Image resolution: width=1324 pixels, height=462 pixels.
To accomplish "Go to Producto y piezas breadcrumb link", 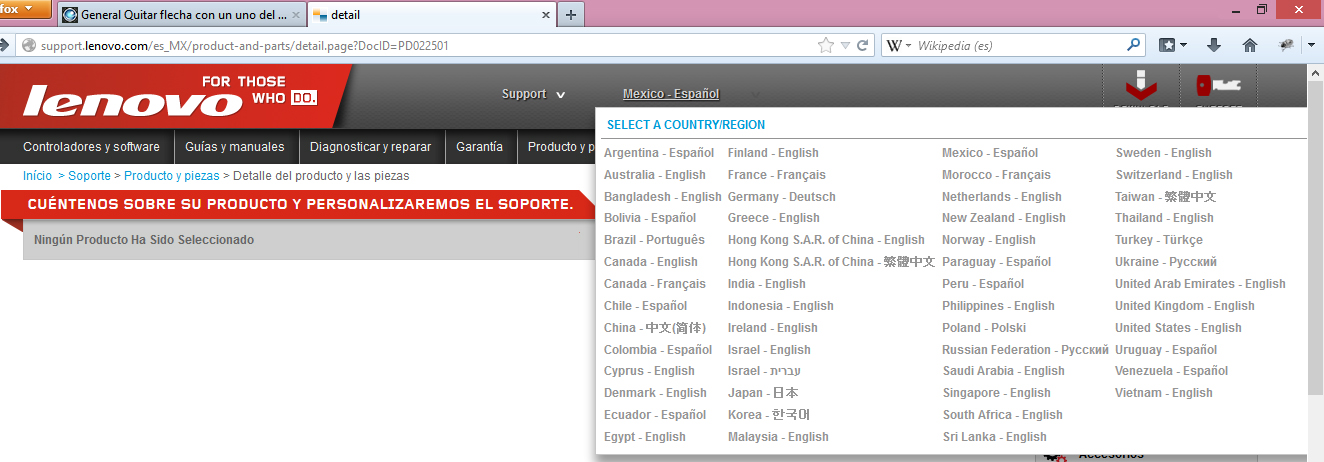I will coord(171,176).
